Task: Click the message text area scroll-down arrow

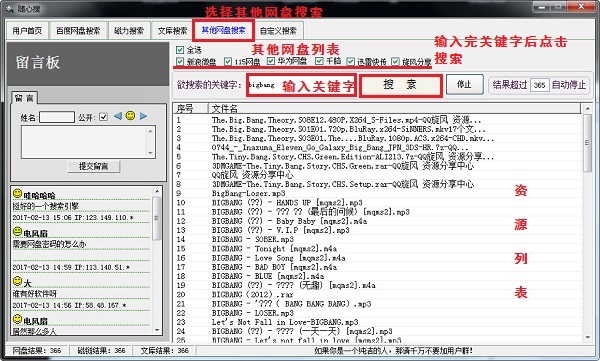Action: tap(151, 152)
